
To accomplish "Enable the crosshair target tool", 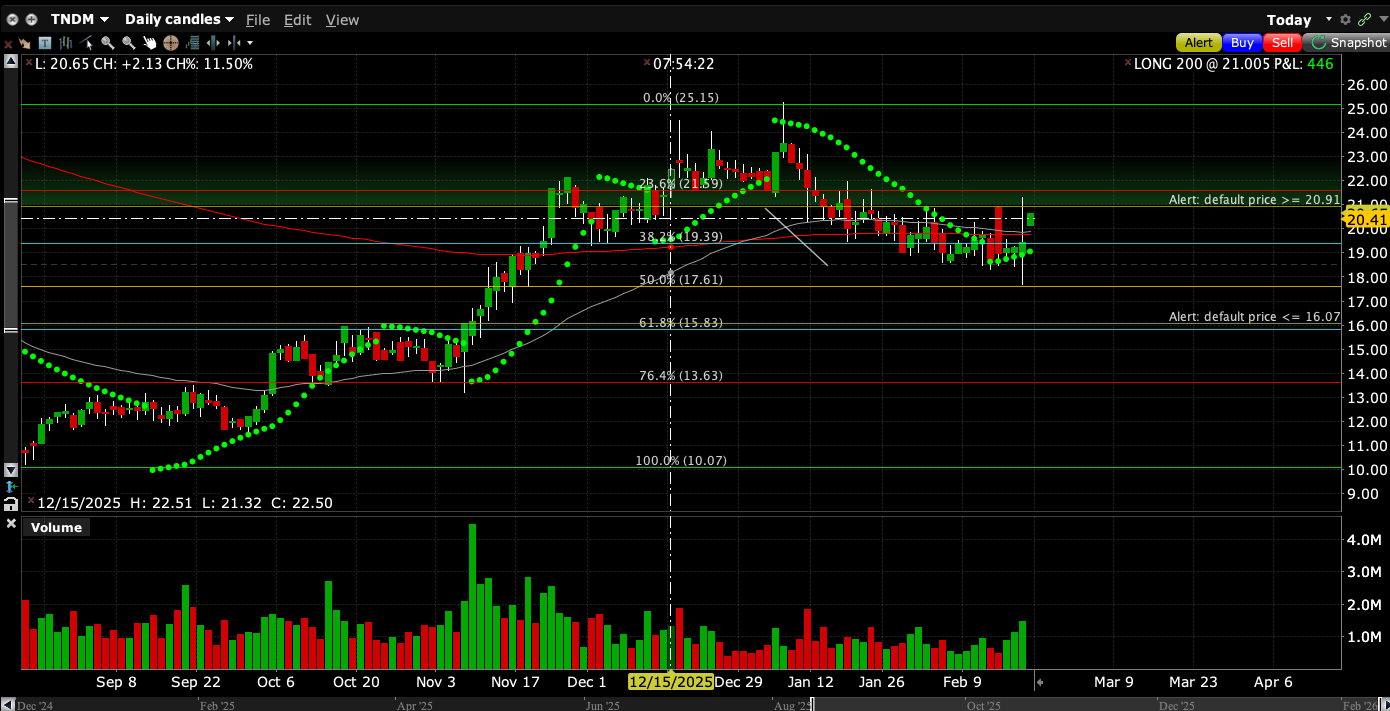I will click(171, 43).
